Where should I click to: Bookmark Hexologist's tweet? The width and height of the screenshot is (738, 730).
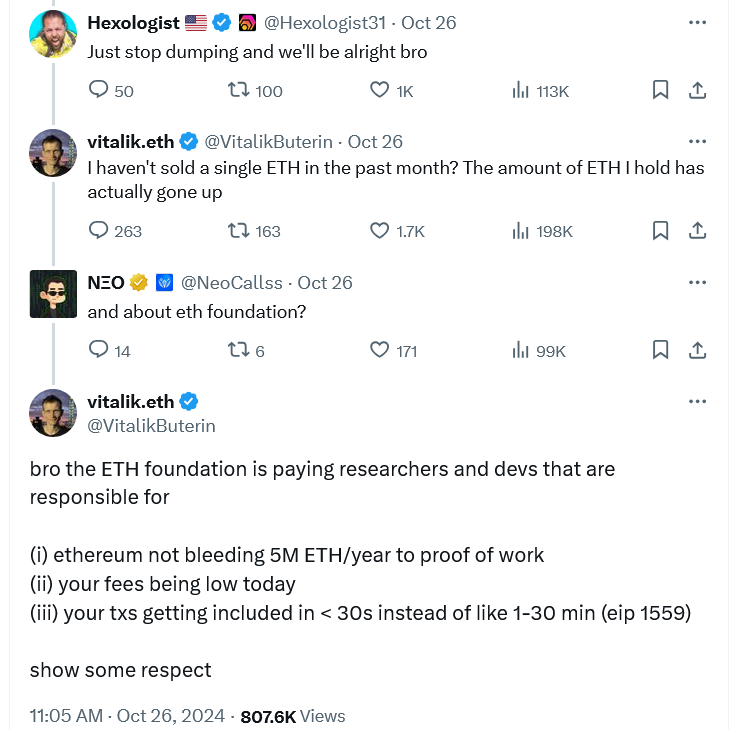click(x=660, y=90)
